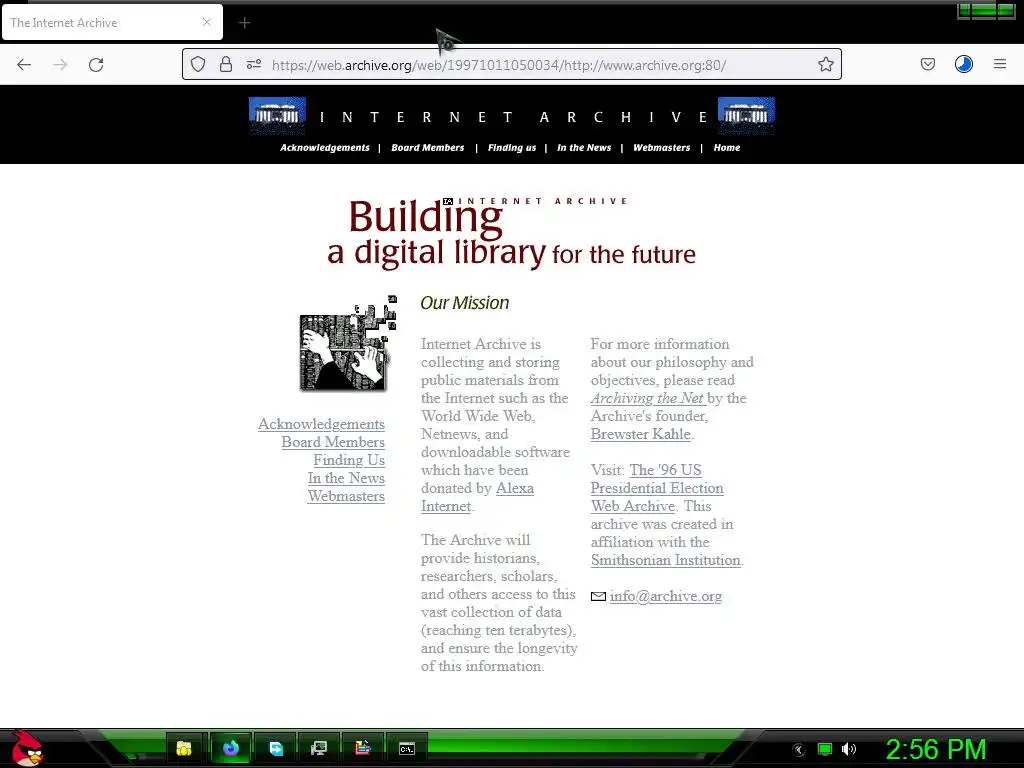1024x768 pixels.
Task: Close The Internet Archive tab
Action: click(207, 22)
